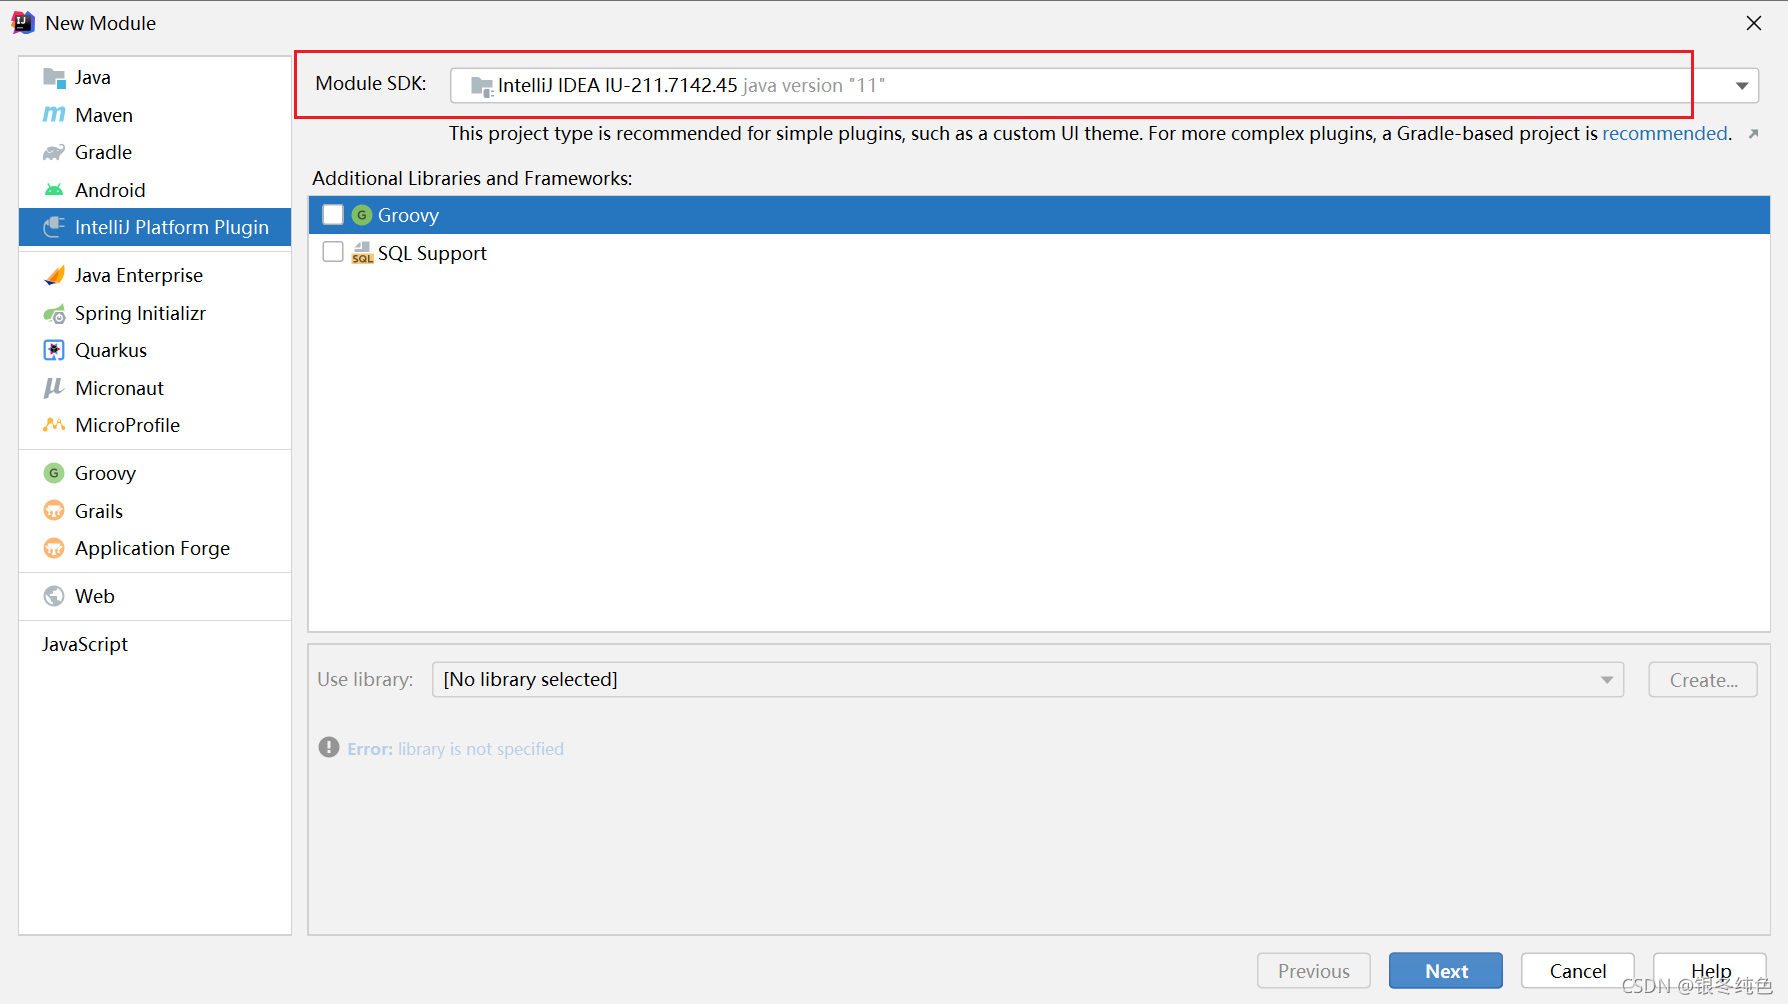Choose MicroProfile from the list
This screenshot has height=1004, width=1788.
155,426
